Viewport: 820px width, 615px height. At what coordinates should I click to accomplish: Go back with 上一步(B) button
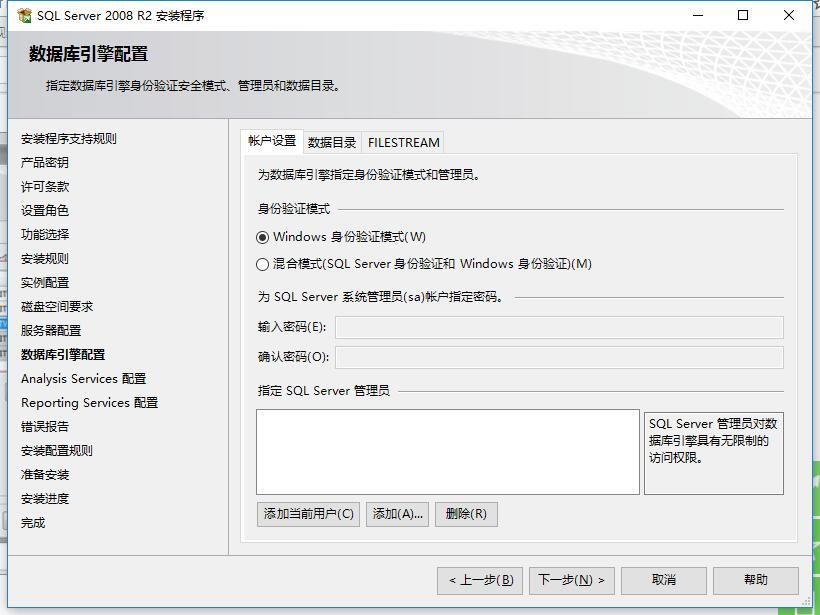480,580
